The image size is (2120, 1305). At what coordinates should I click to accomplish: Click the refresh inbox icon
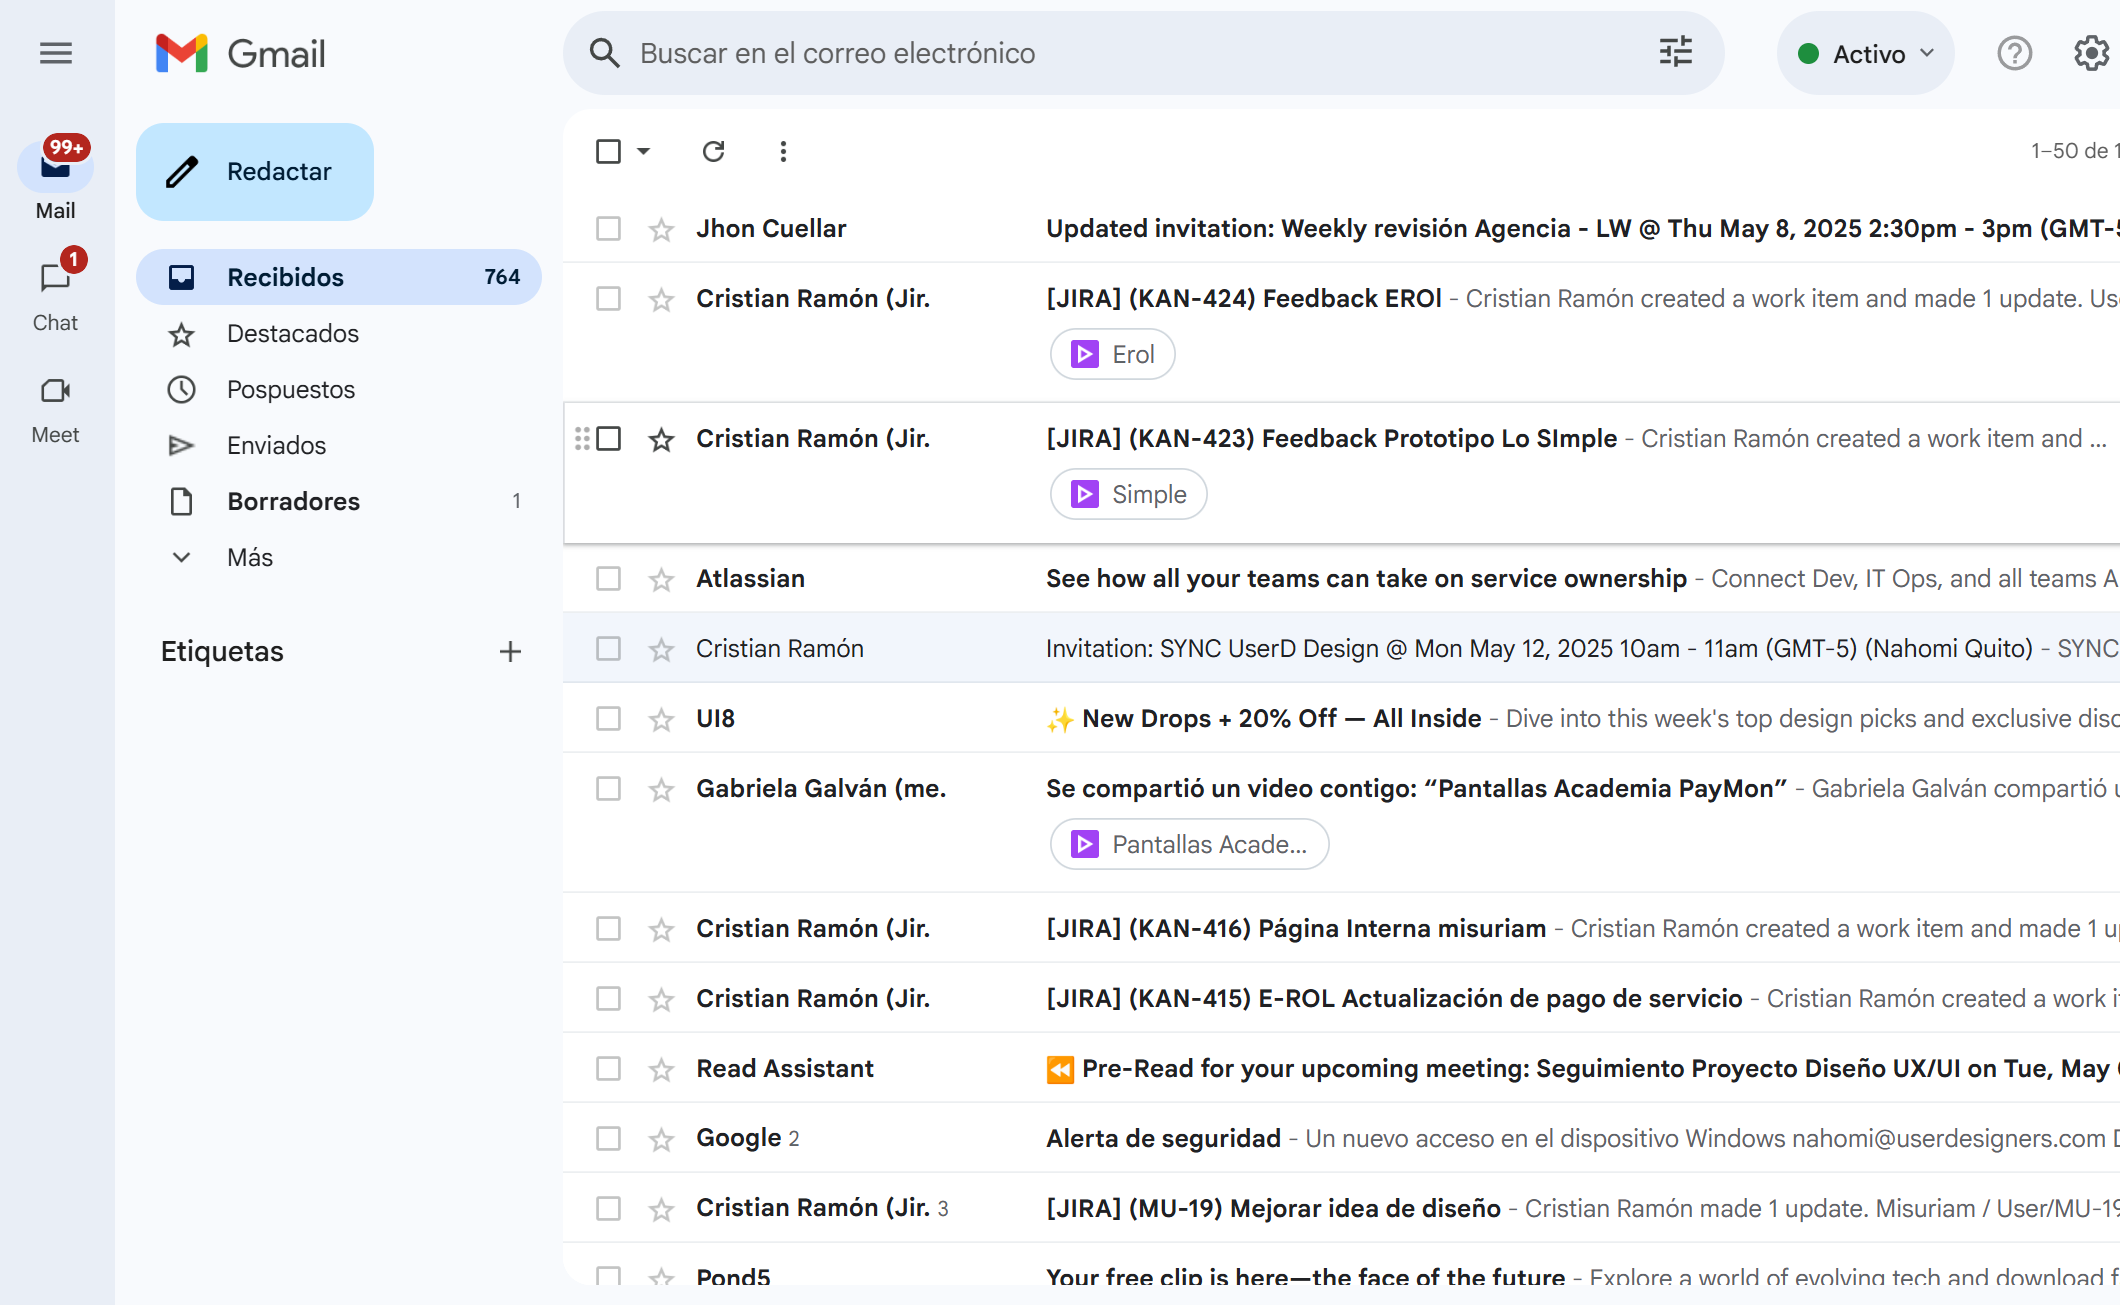(713, 151)
